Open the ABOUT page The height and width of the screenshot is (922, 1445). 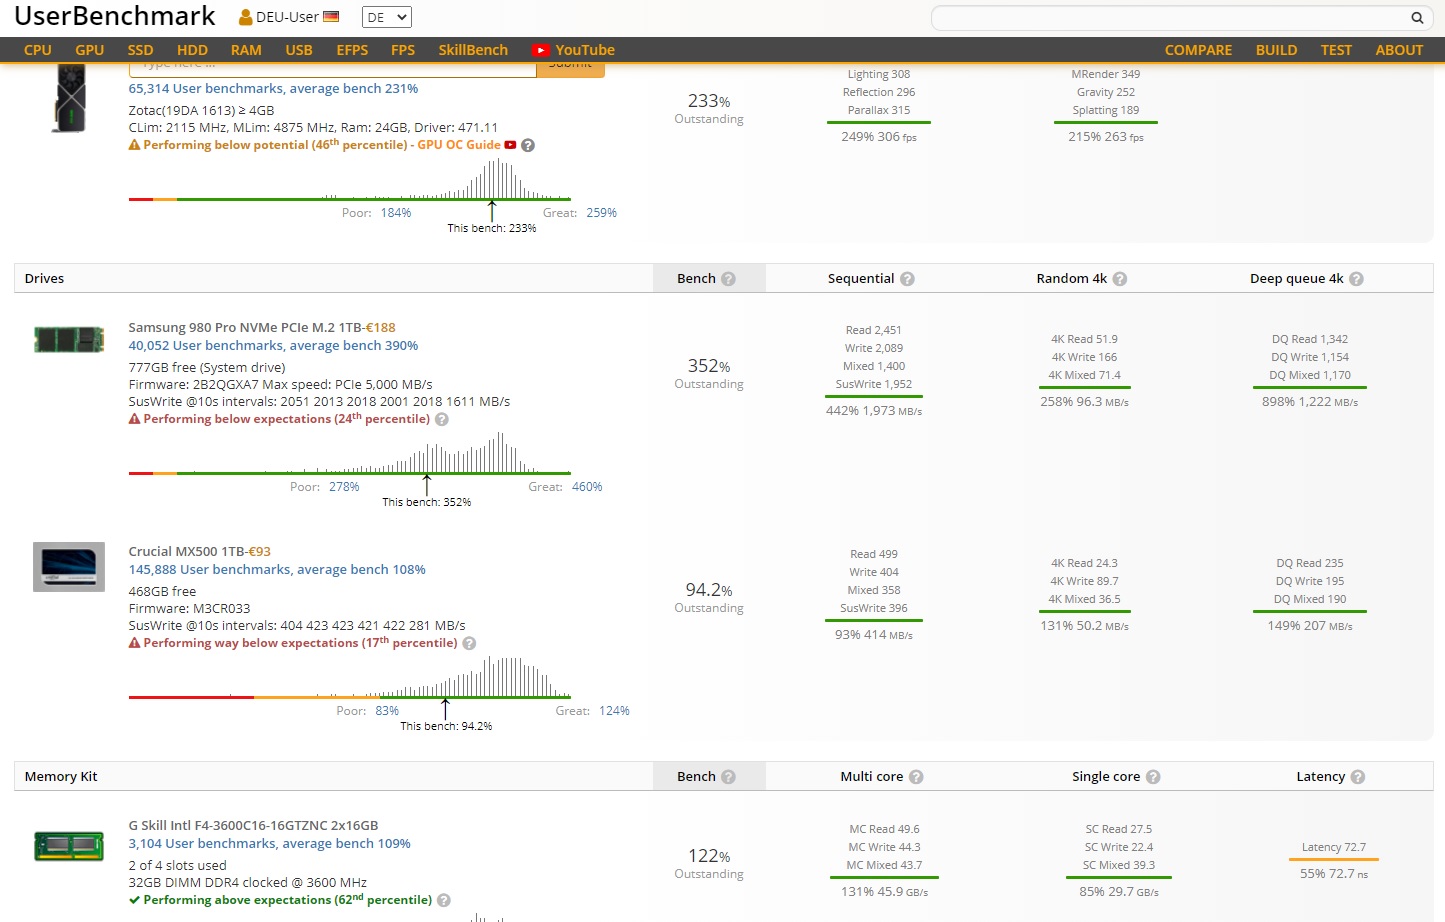pyautogui.click(x=1399, y=50)
